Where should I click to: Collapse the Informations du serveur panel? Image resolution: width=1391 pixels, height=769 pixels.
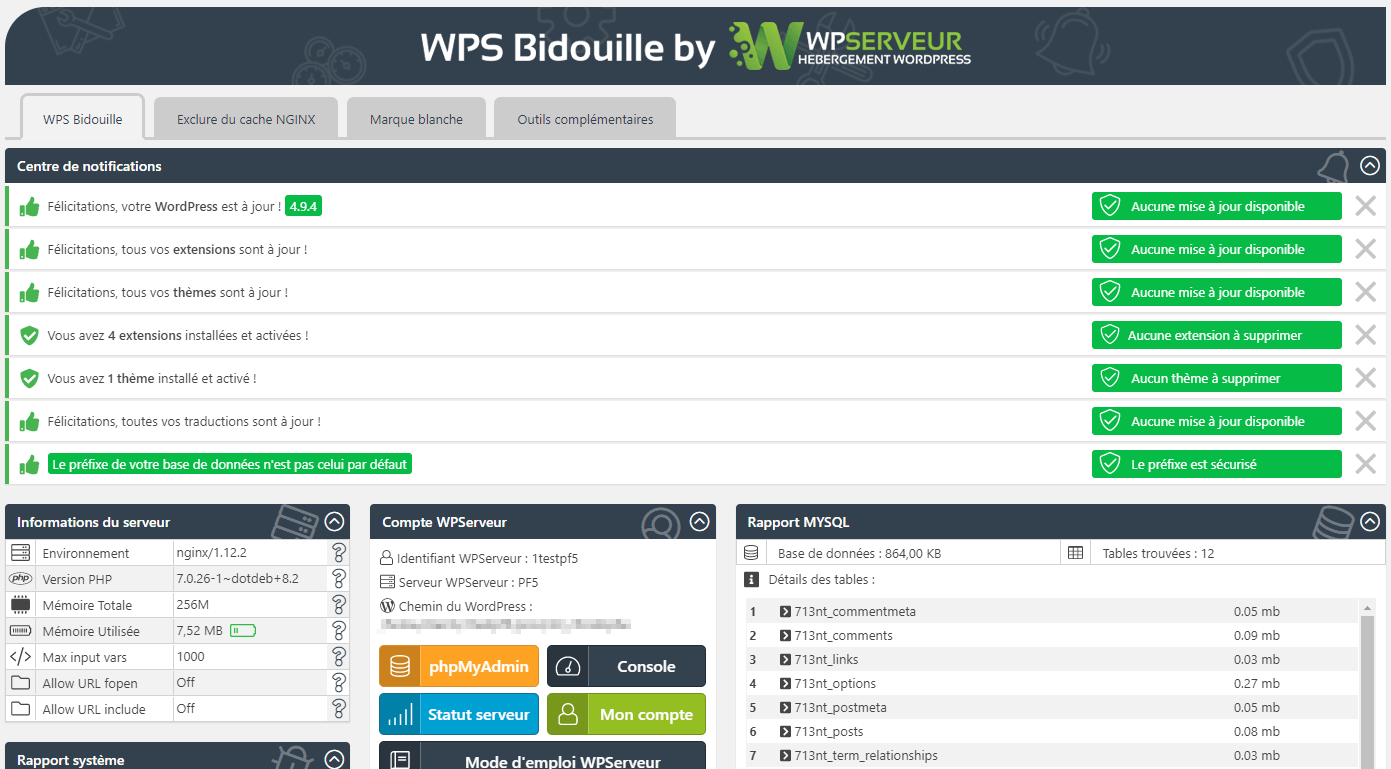(334, 521)
